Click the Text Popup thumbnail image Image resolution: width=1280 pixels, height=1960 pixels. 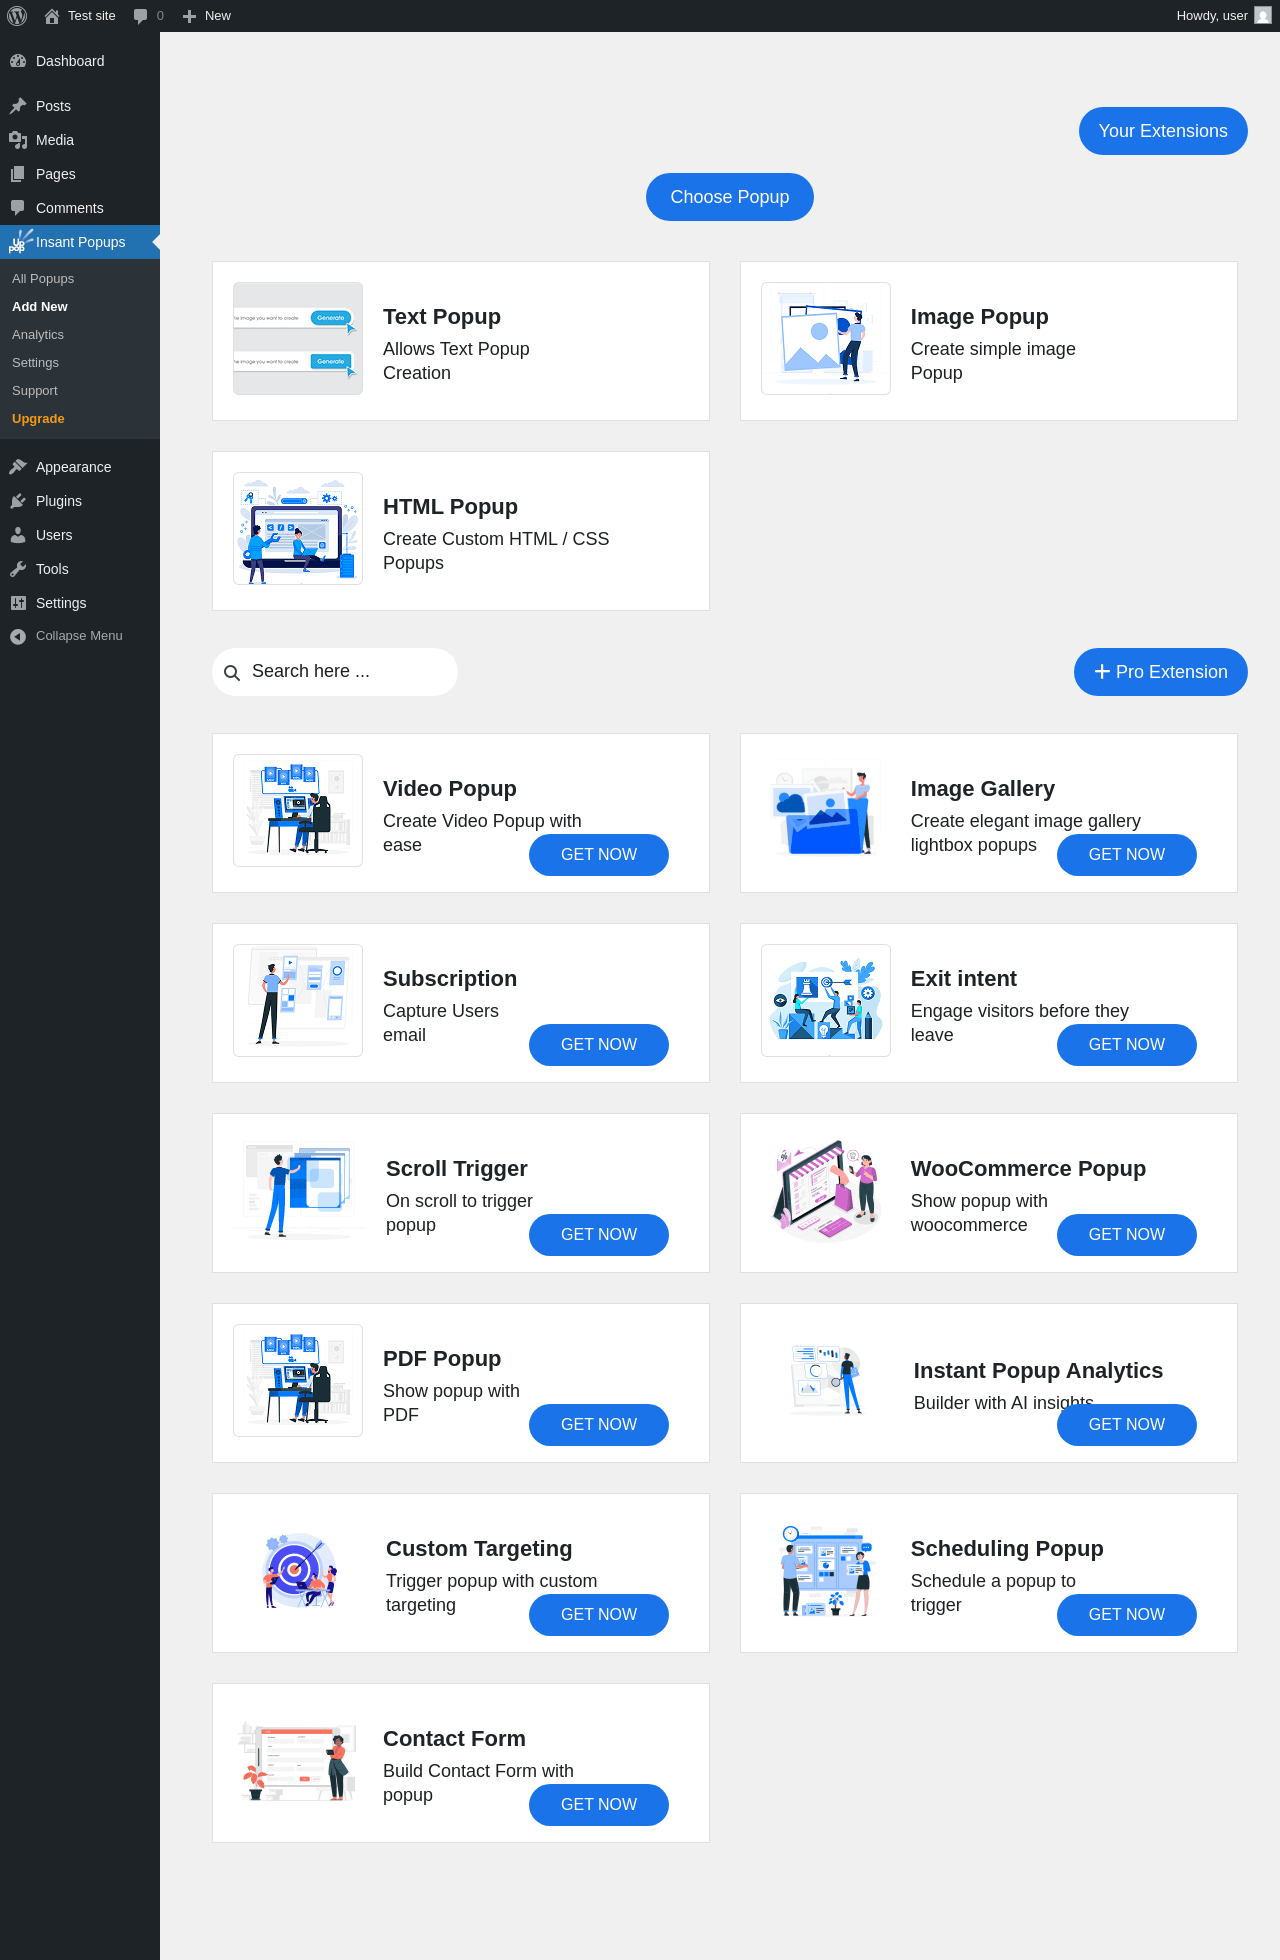pyautogui.click(x=298, y=338)
